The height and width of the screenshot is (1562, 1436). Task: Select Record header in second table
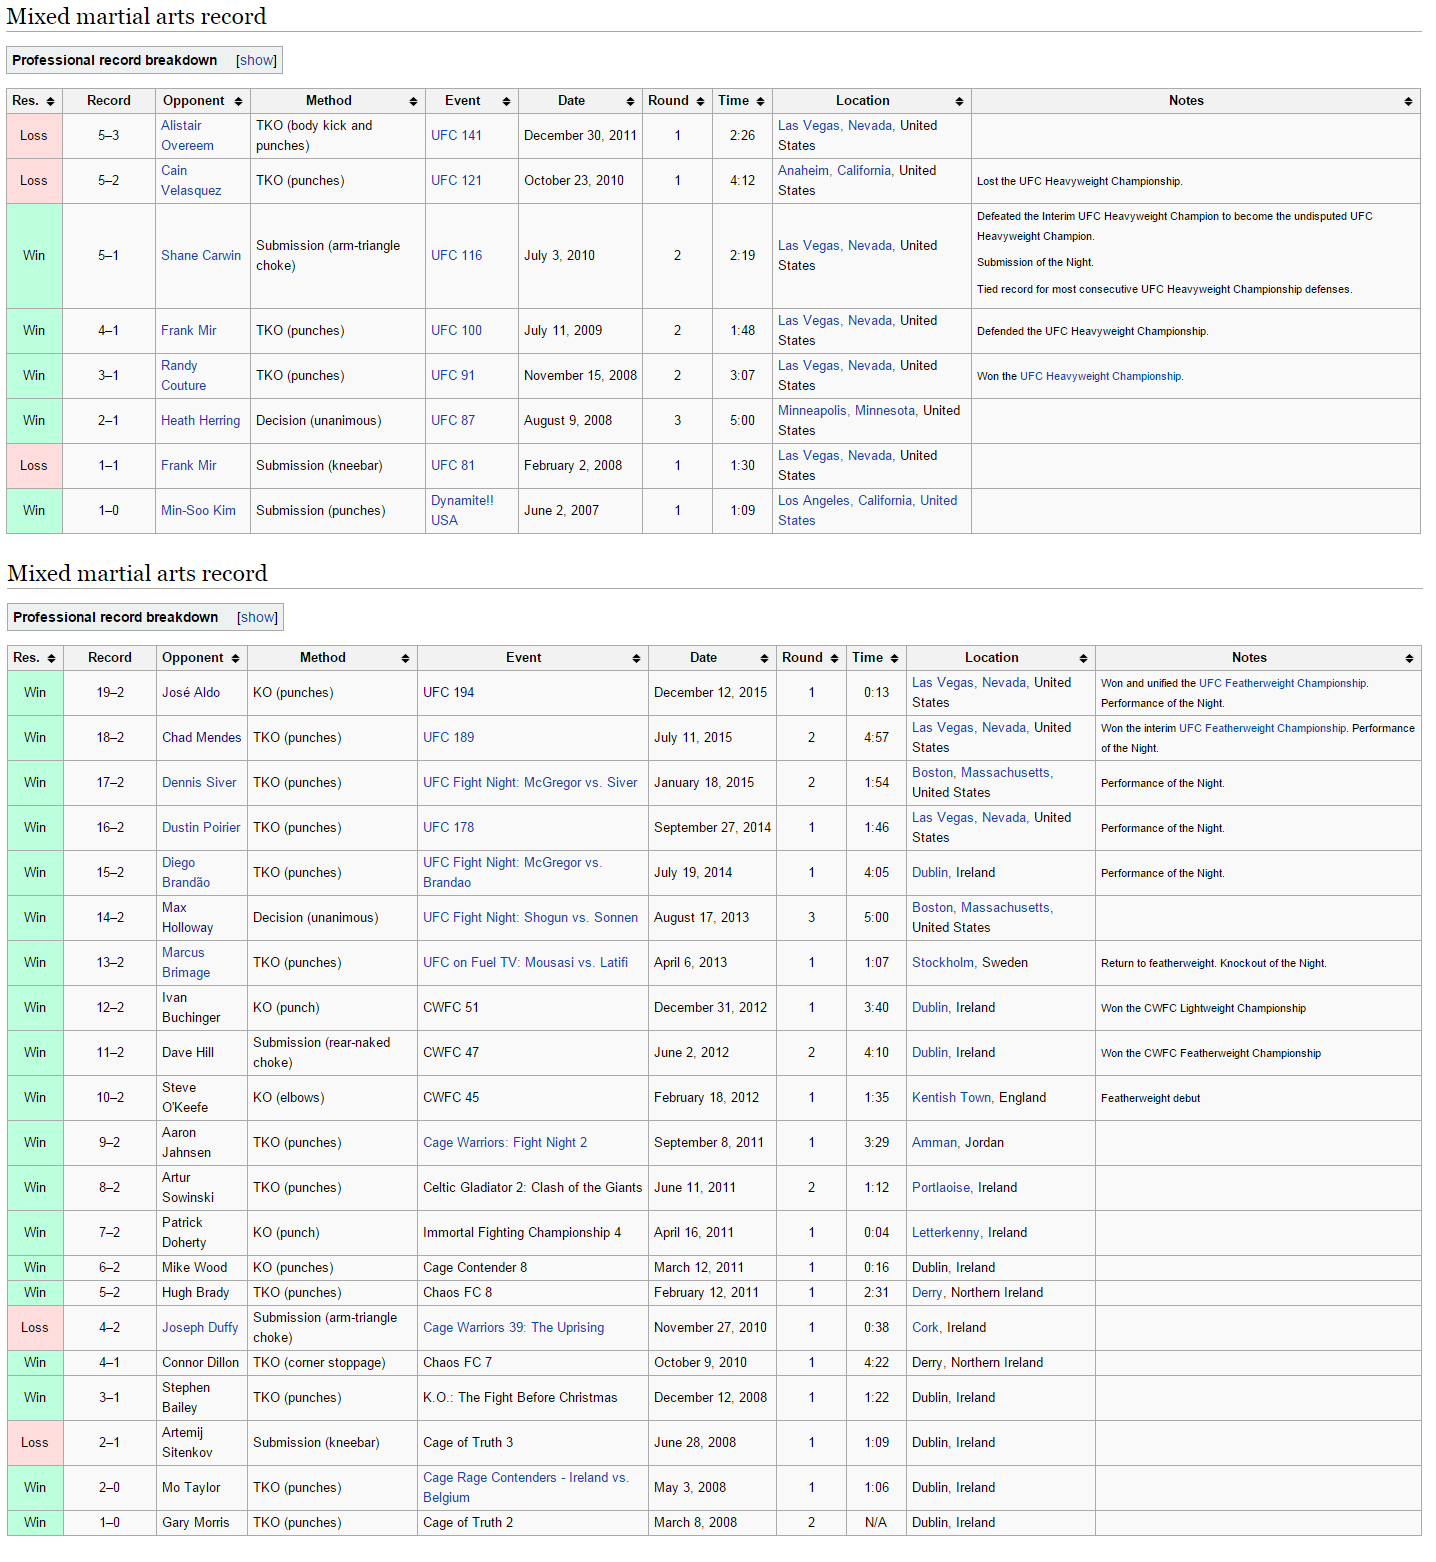110,658
